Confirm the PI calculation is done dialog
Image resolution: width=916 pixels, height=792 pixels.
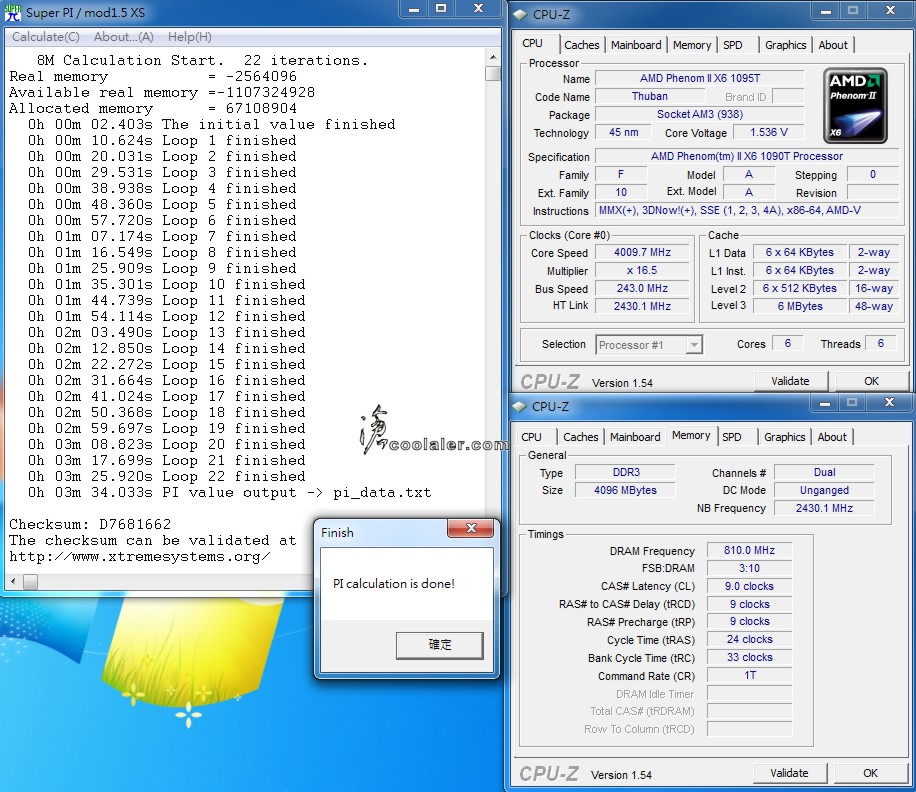pos(439,645)
